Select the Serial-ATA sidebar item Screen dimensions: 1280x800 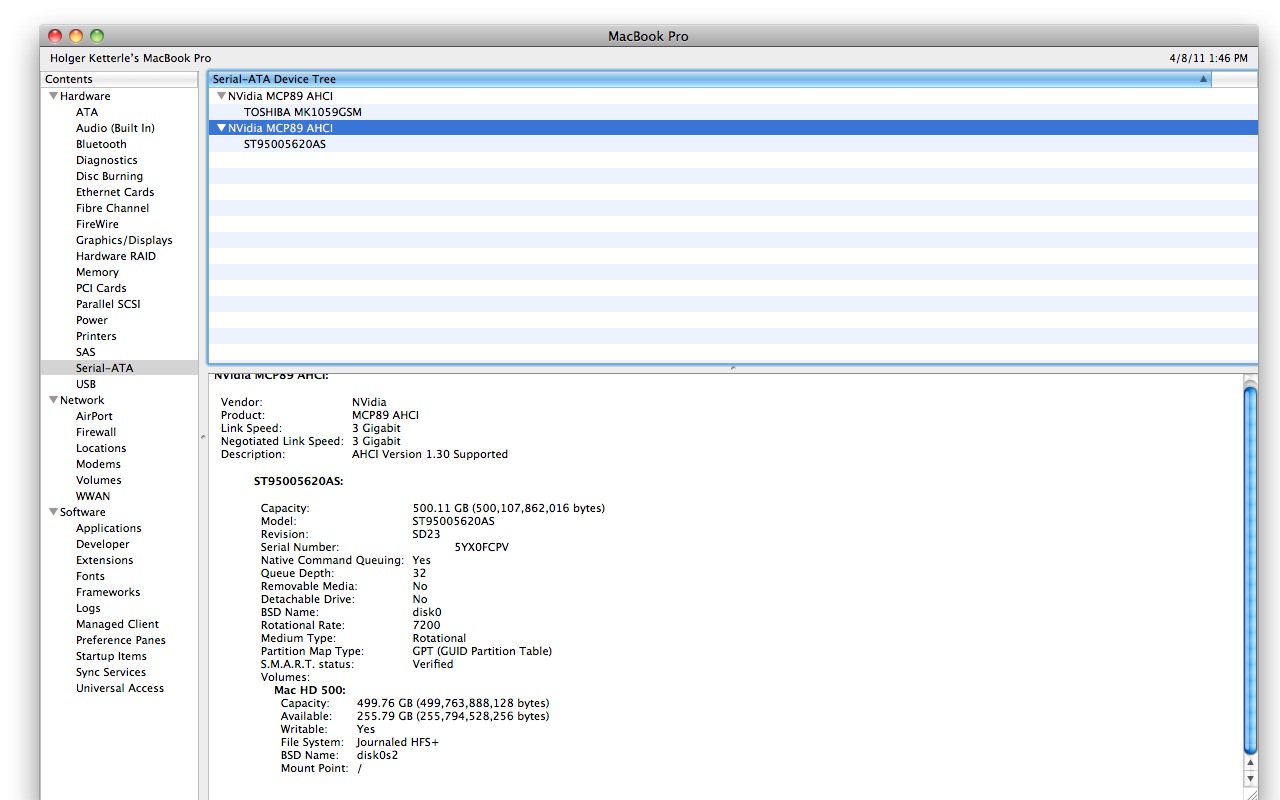104,368
